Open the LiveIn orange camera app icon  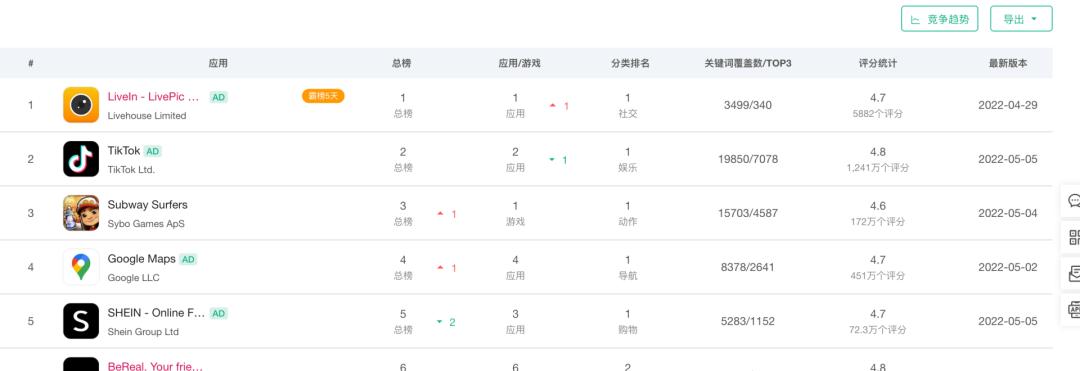pyautogui.click(x=81, y=105)
